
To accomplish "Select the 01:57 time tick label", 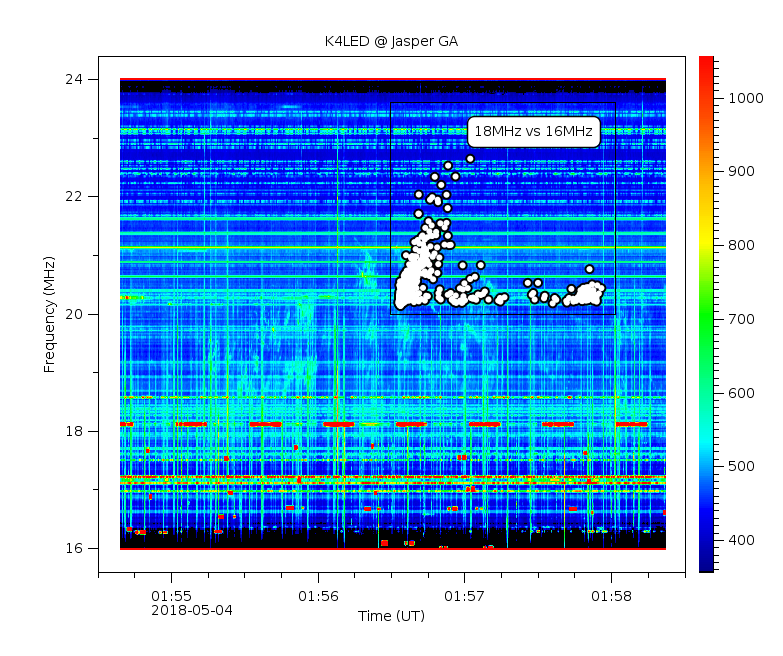I will click(464, 595).
